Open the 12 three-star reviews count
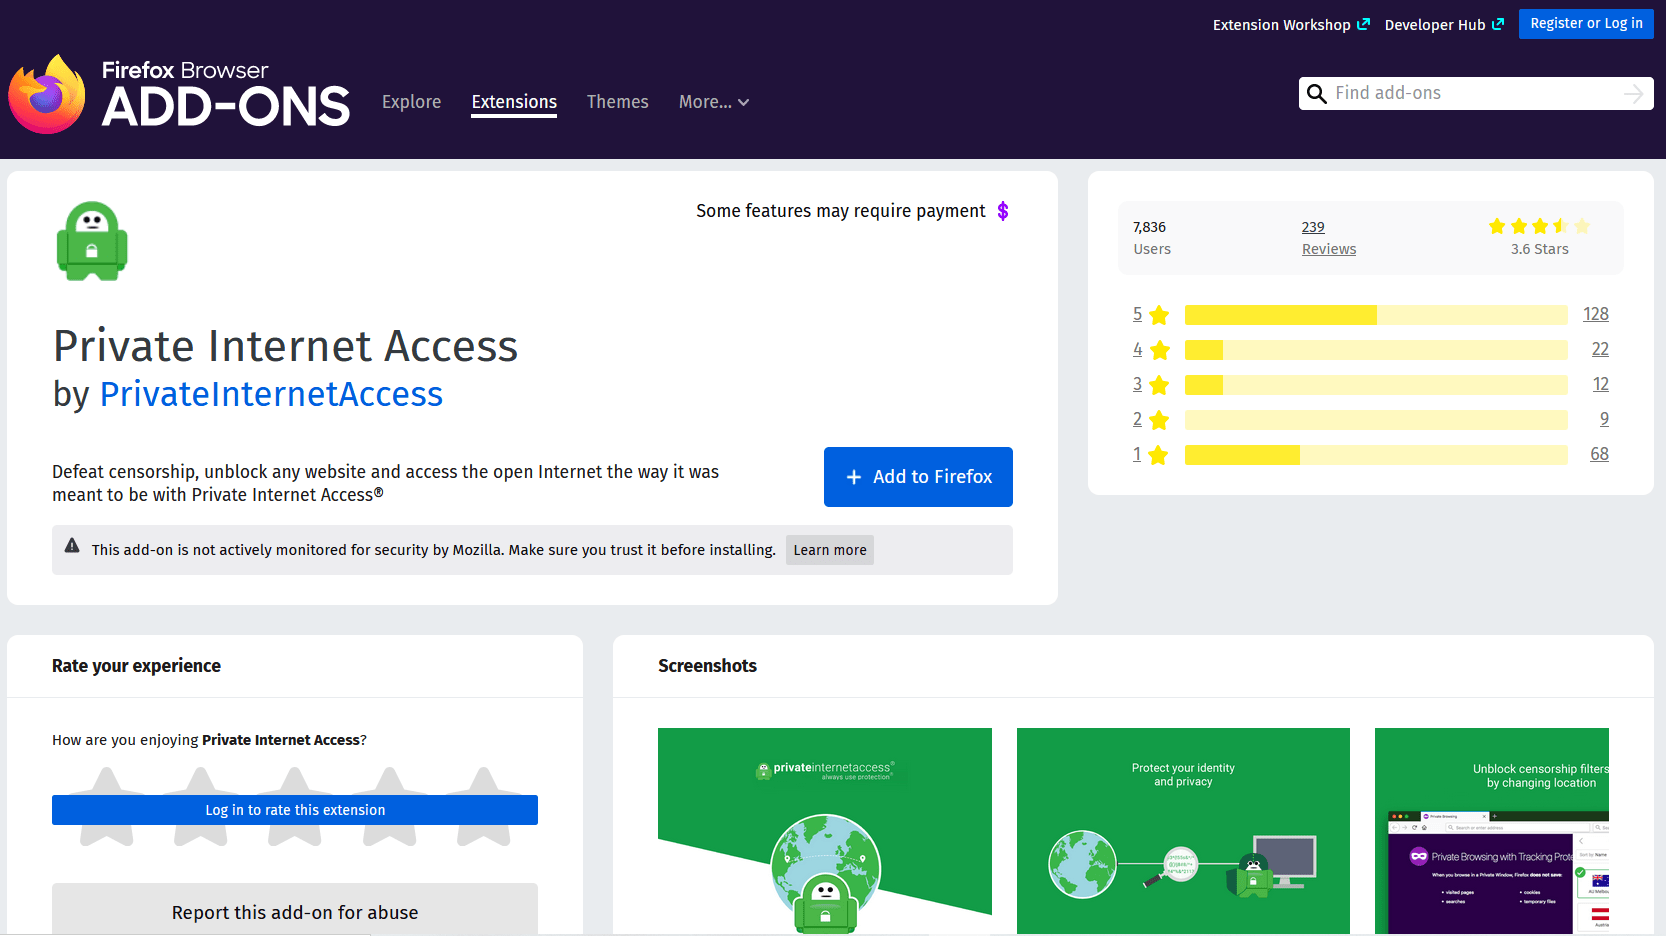The height and width of the screenshot is (936, 1666). [x=1601, y=384]
